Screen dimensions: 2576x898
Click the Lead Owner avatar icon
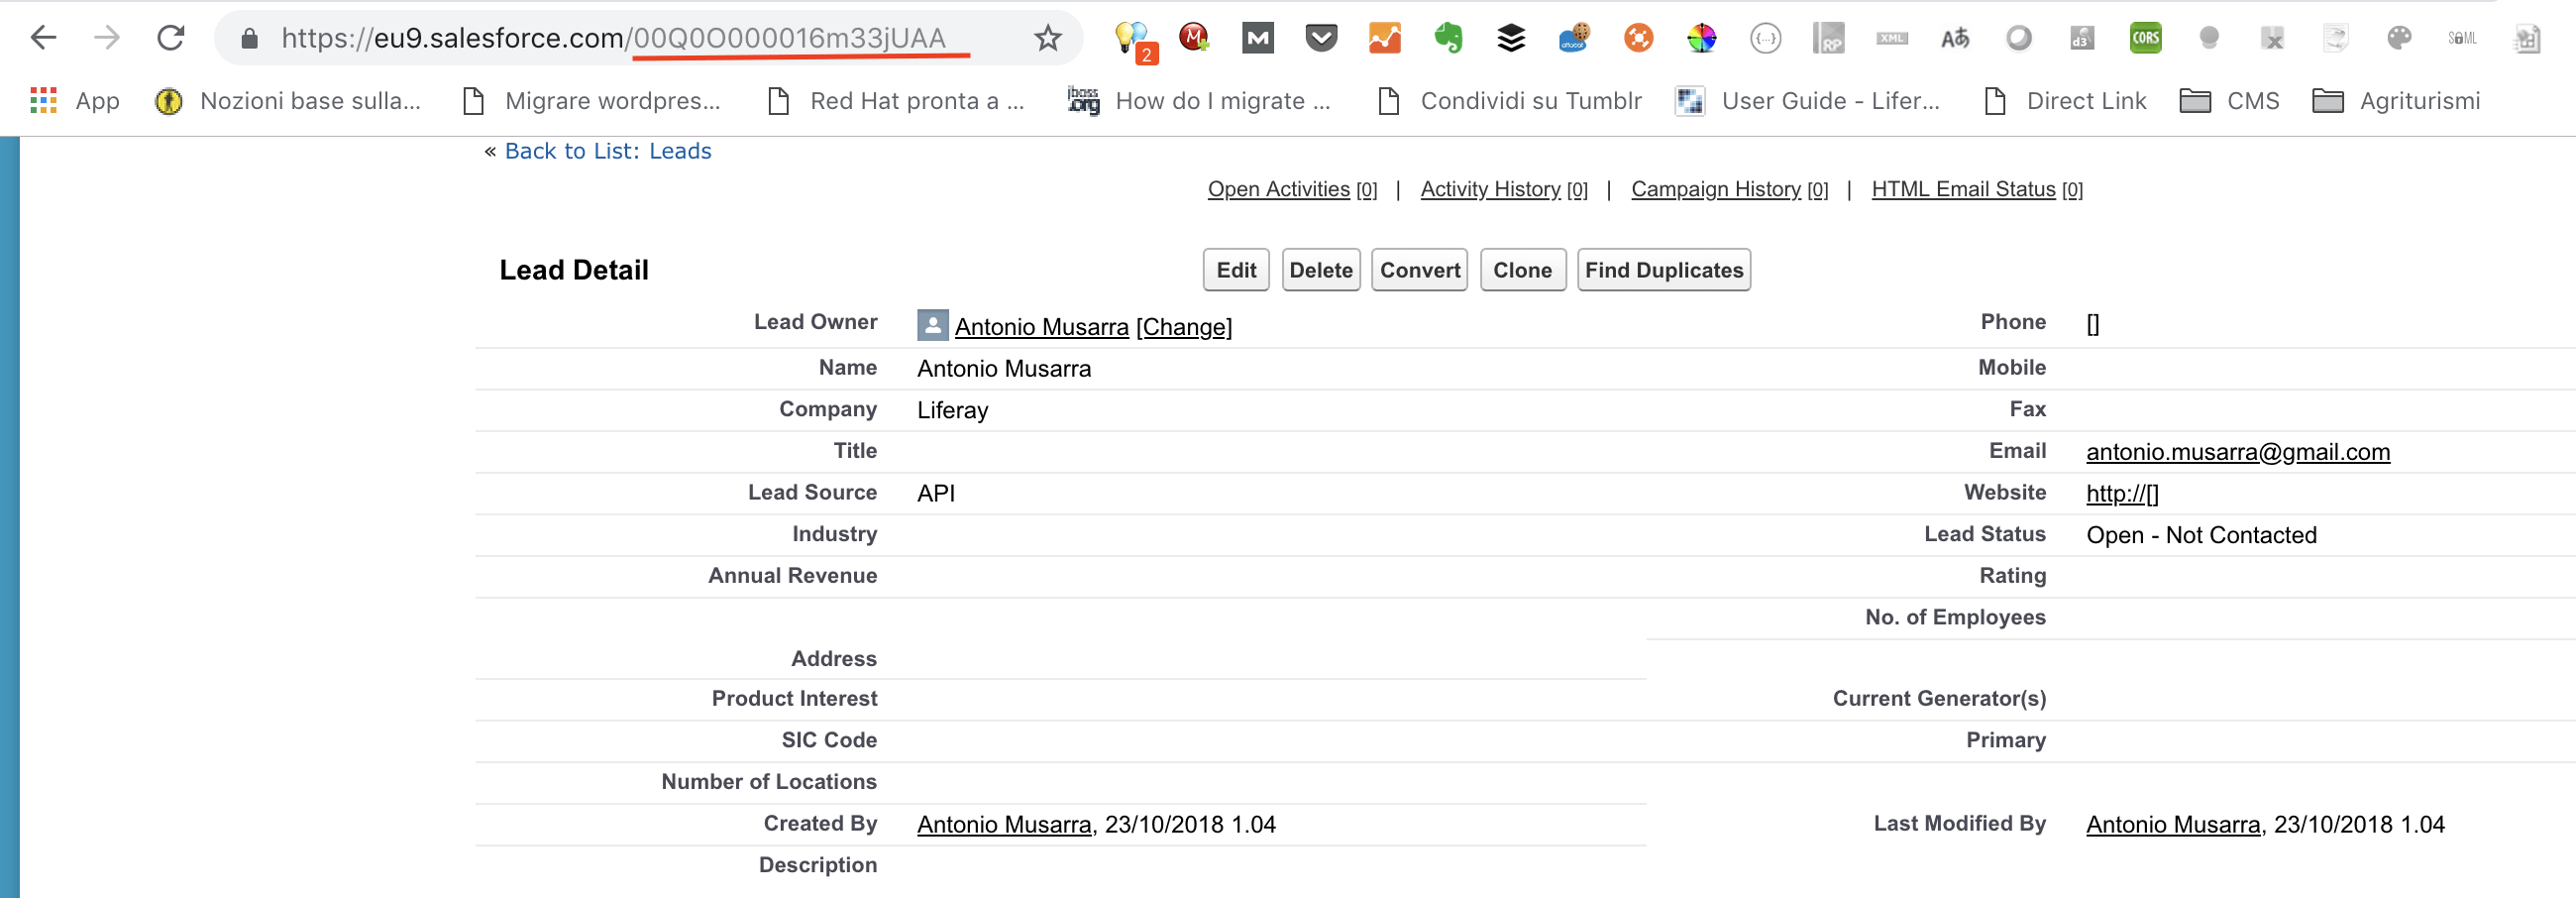(932, 325)
